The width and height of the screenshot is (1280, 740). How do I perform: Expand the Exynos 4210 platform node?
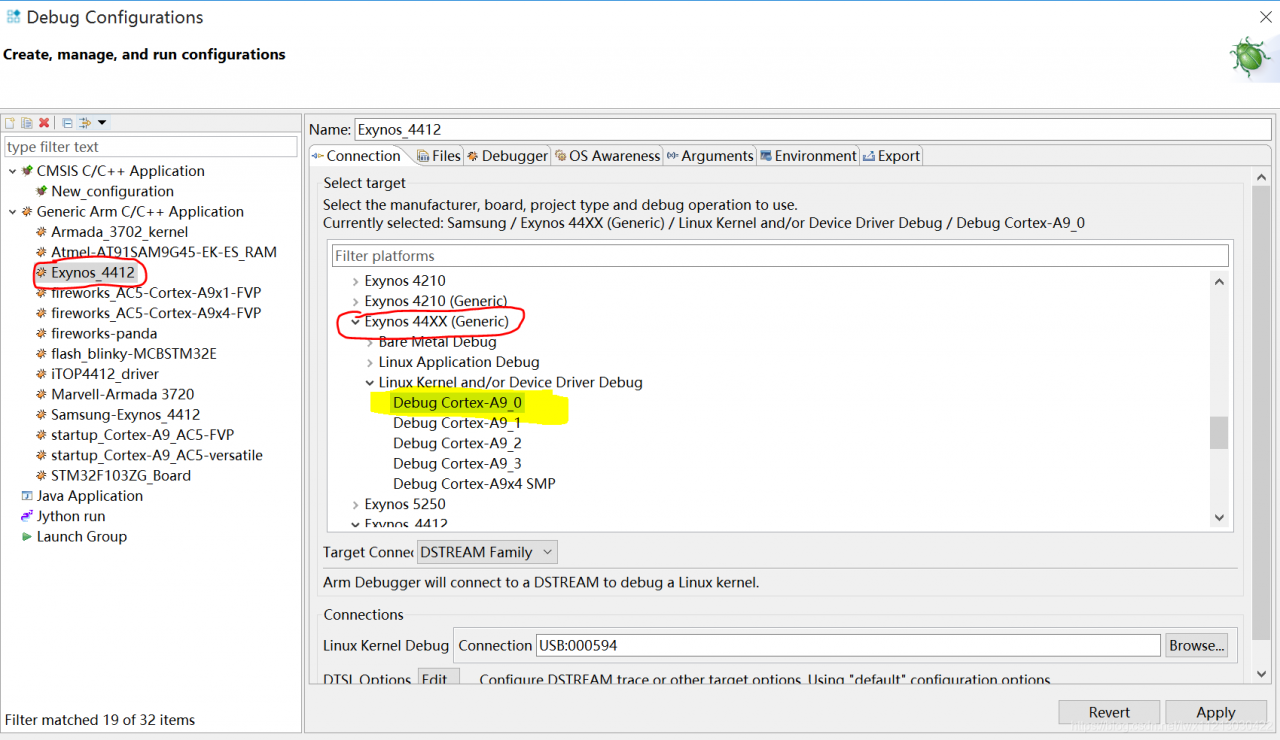pyautogui.click(x=355, y=281)
